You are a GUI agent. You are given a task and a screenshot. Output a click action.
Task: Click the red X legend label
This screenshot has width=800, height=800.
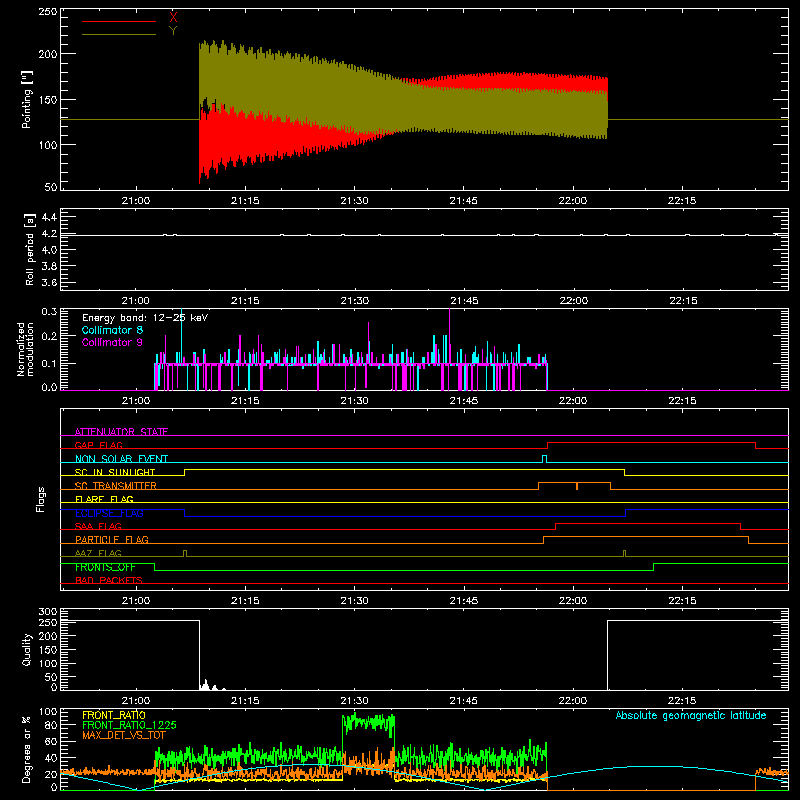click(x=173, y=18)
